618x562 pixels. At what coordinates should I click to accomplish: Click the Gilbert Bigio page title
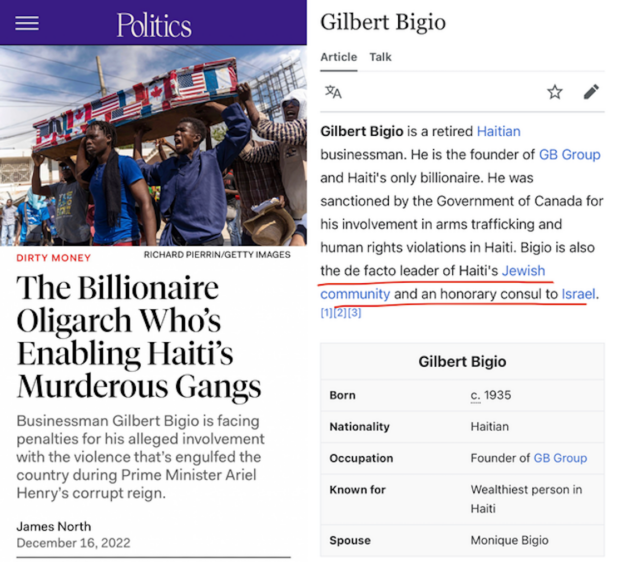pyautogui.click(x=383, y=22)
